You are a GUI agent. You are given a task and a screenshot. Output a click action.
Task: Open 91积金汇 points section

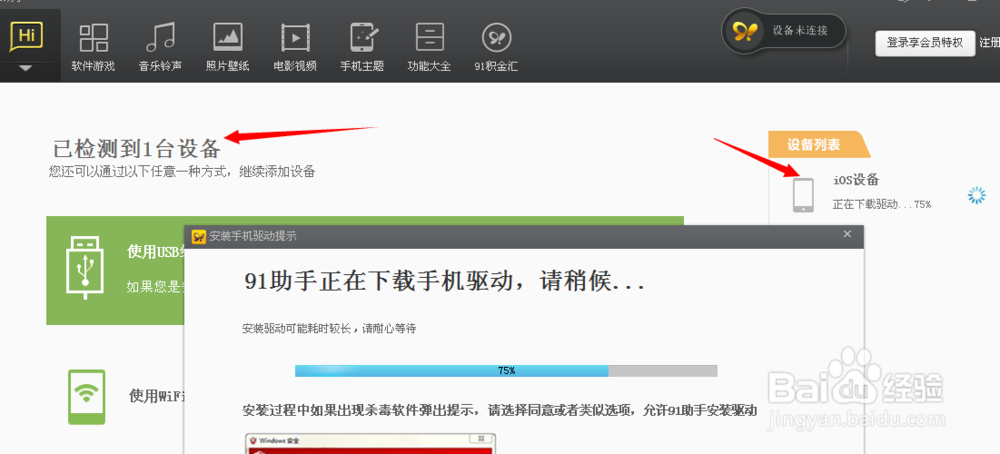click(x=496, y=48)
